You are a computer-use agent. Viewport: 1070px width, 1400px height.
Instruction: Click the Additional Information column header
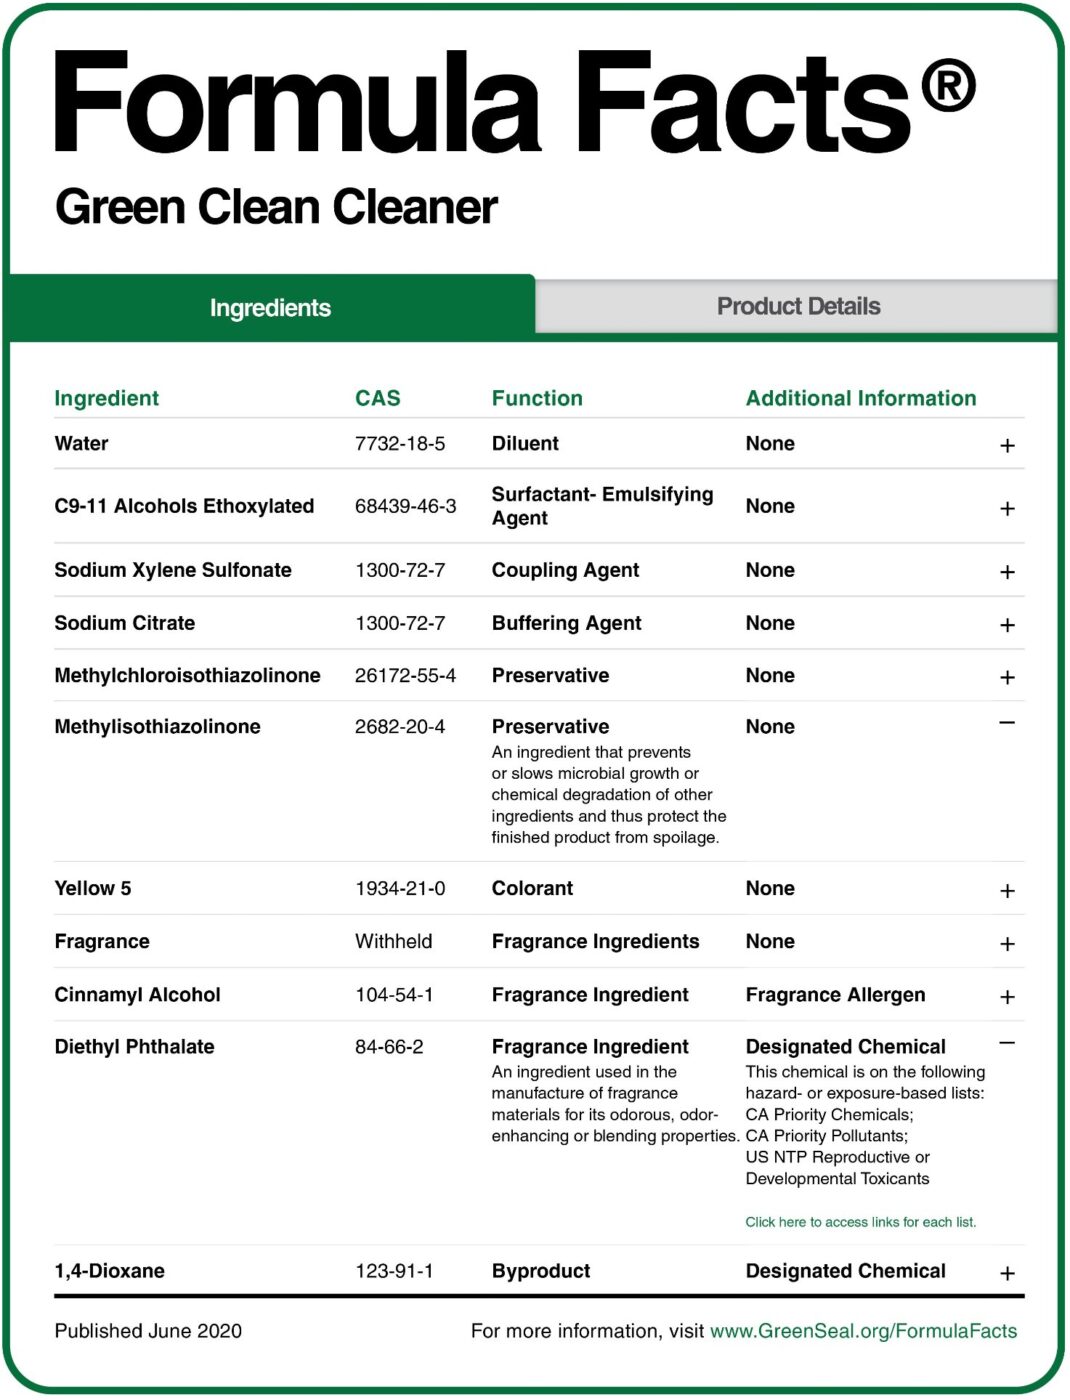[x=860, y=398]
